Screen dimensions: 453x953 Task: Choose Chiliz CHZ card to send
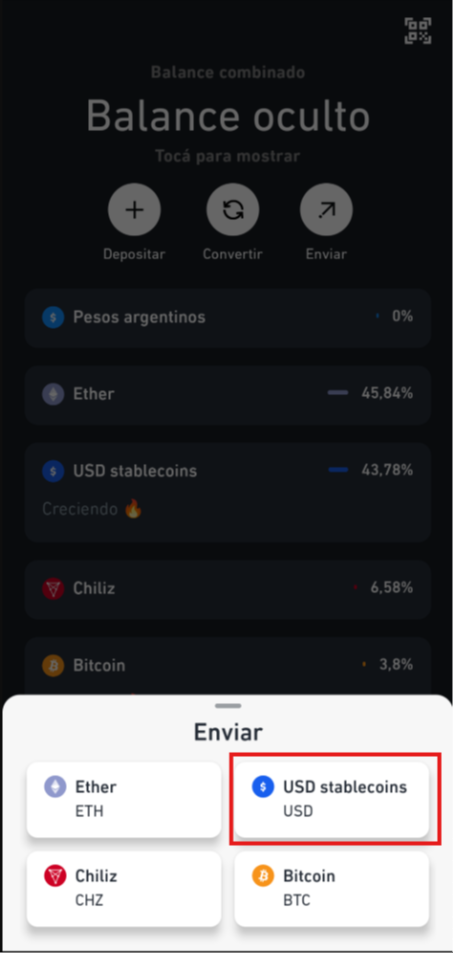pos(124,889)
